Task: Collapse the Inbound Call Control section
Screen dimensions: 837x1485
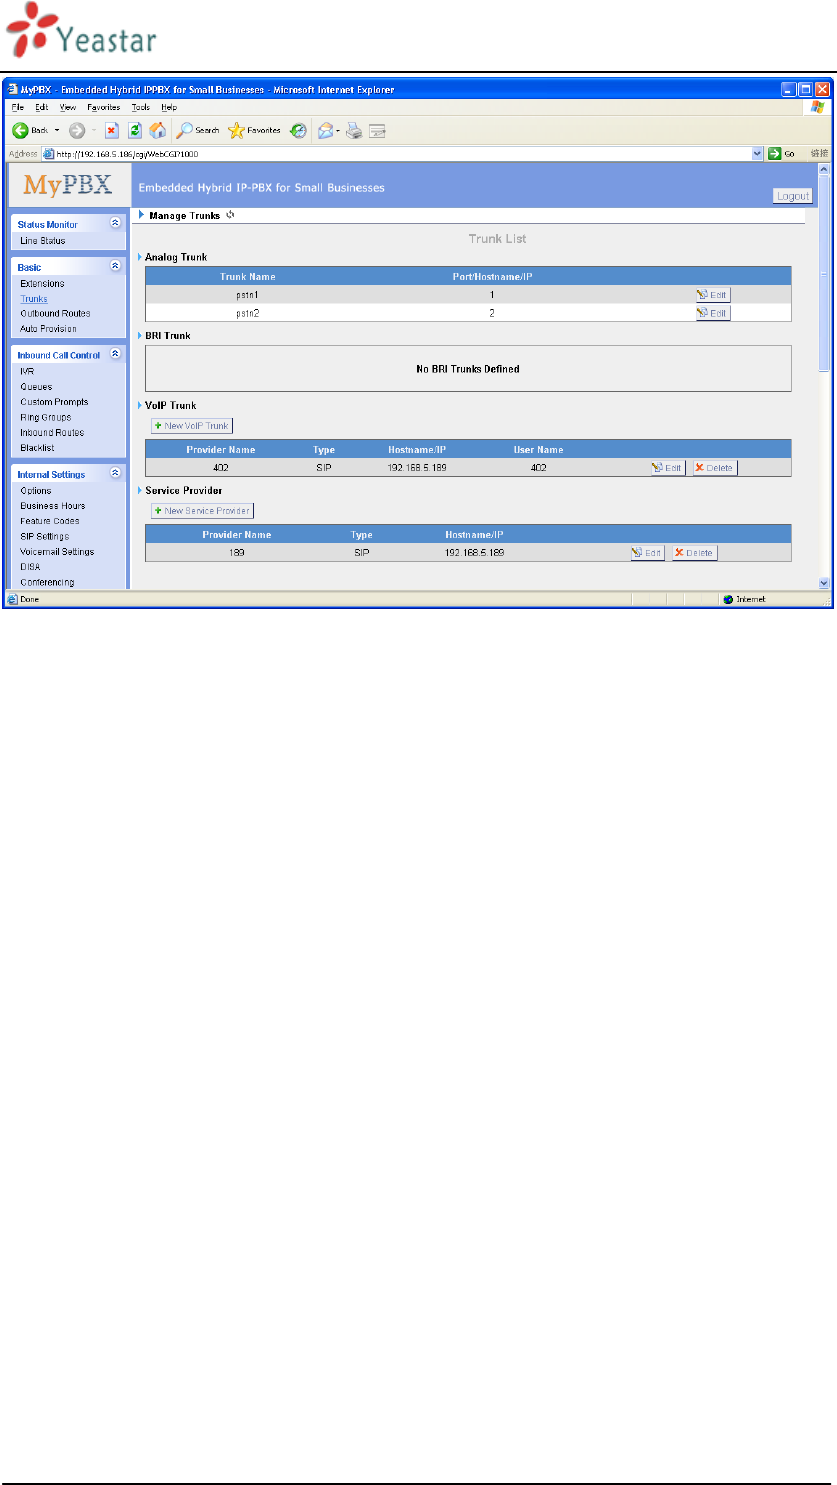Action: tap(115, 354)
